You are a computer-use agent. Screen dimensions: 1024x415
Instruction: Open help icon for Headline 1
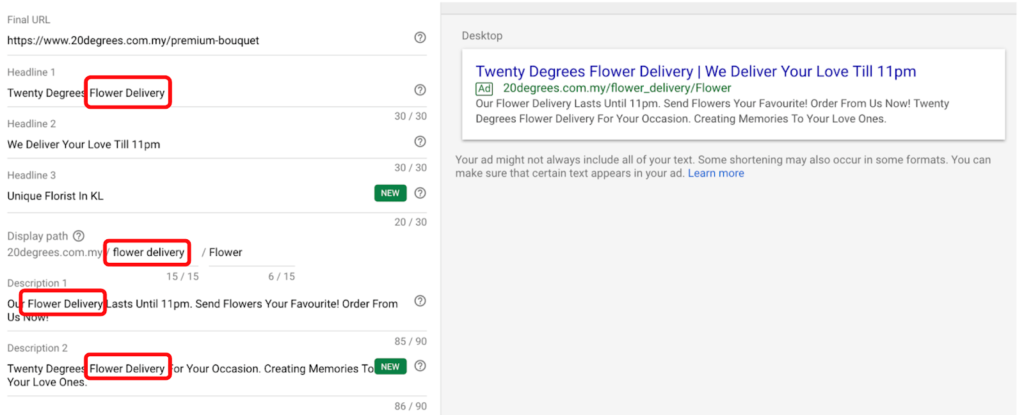(x=420, y=90)
